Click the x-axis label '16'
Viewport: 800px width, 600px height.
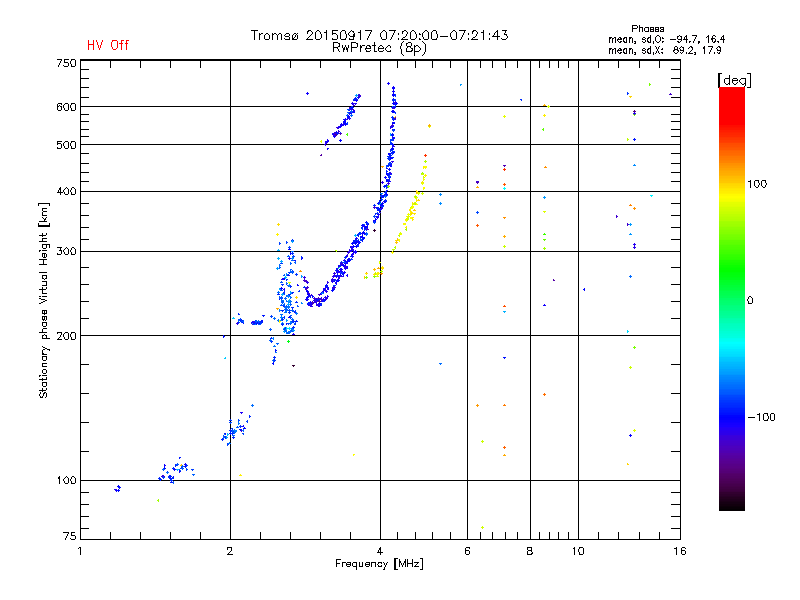(680, 551)
